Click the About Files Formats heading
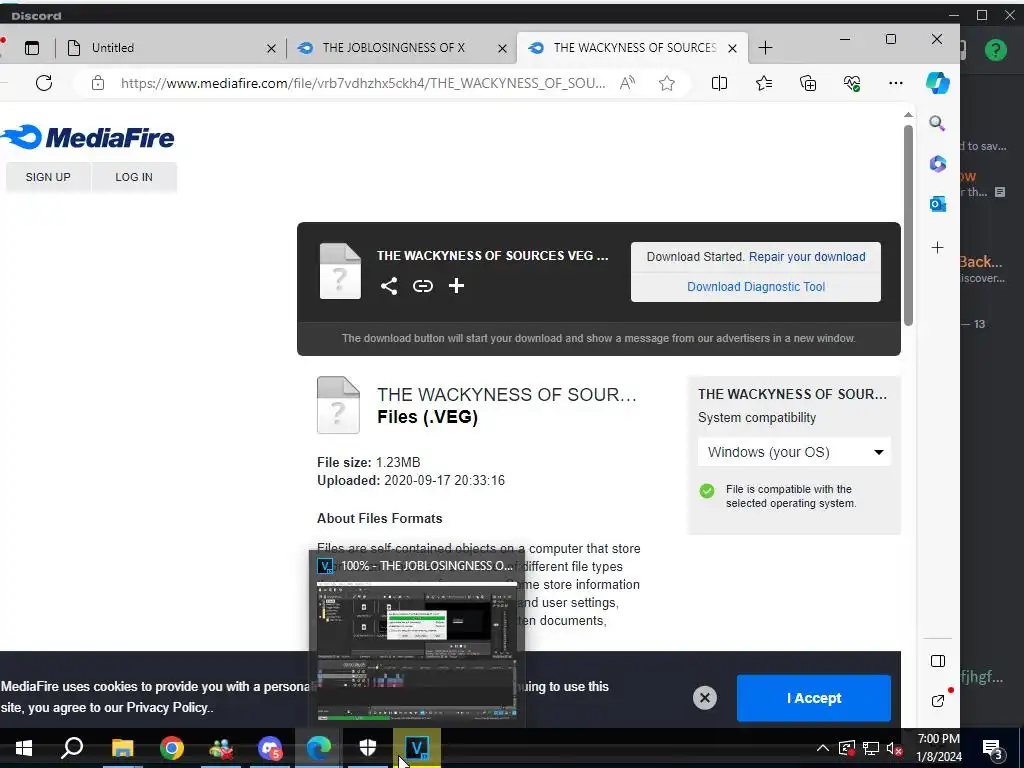 (379, 519)
